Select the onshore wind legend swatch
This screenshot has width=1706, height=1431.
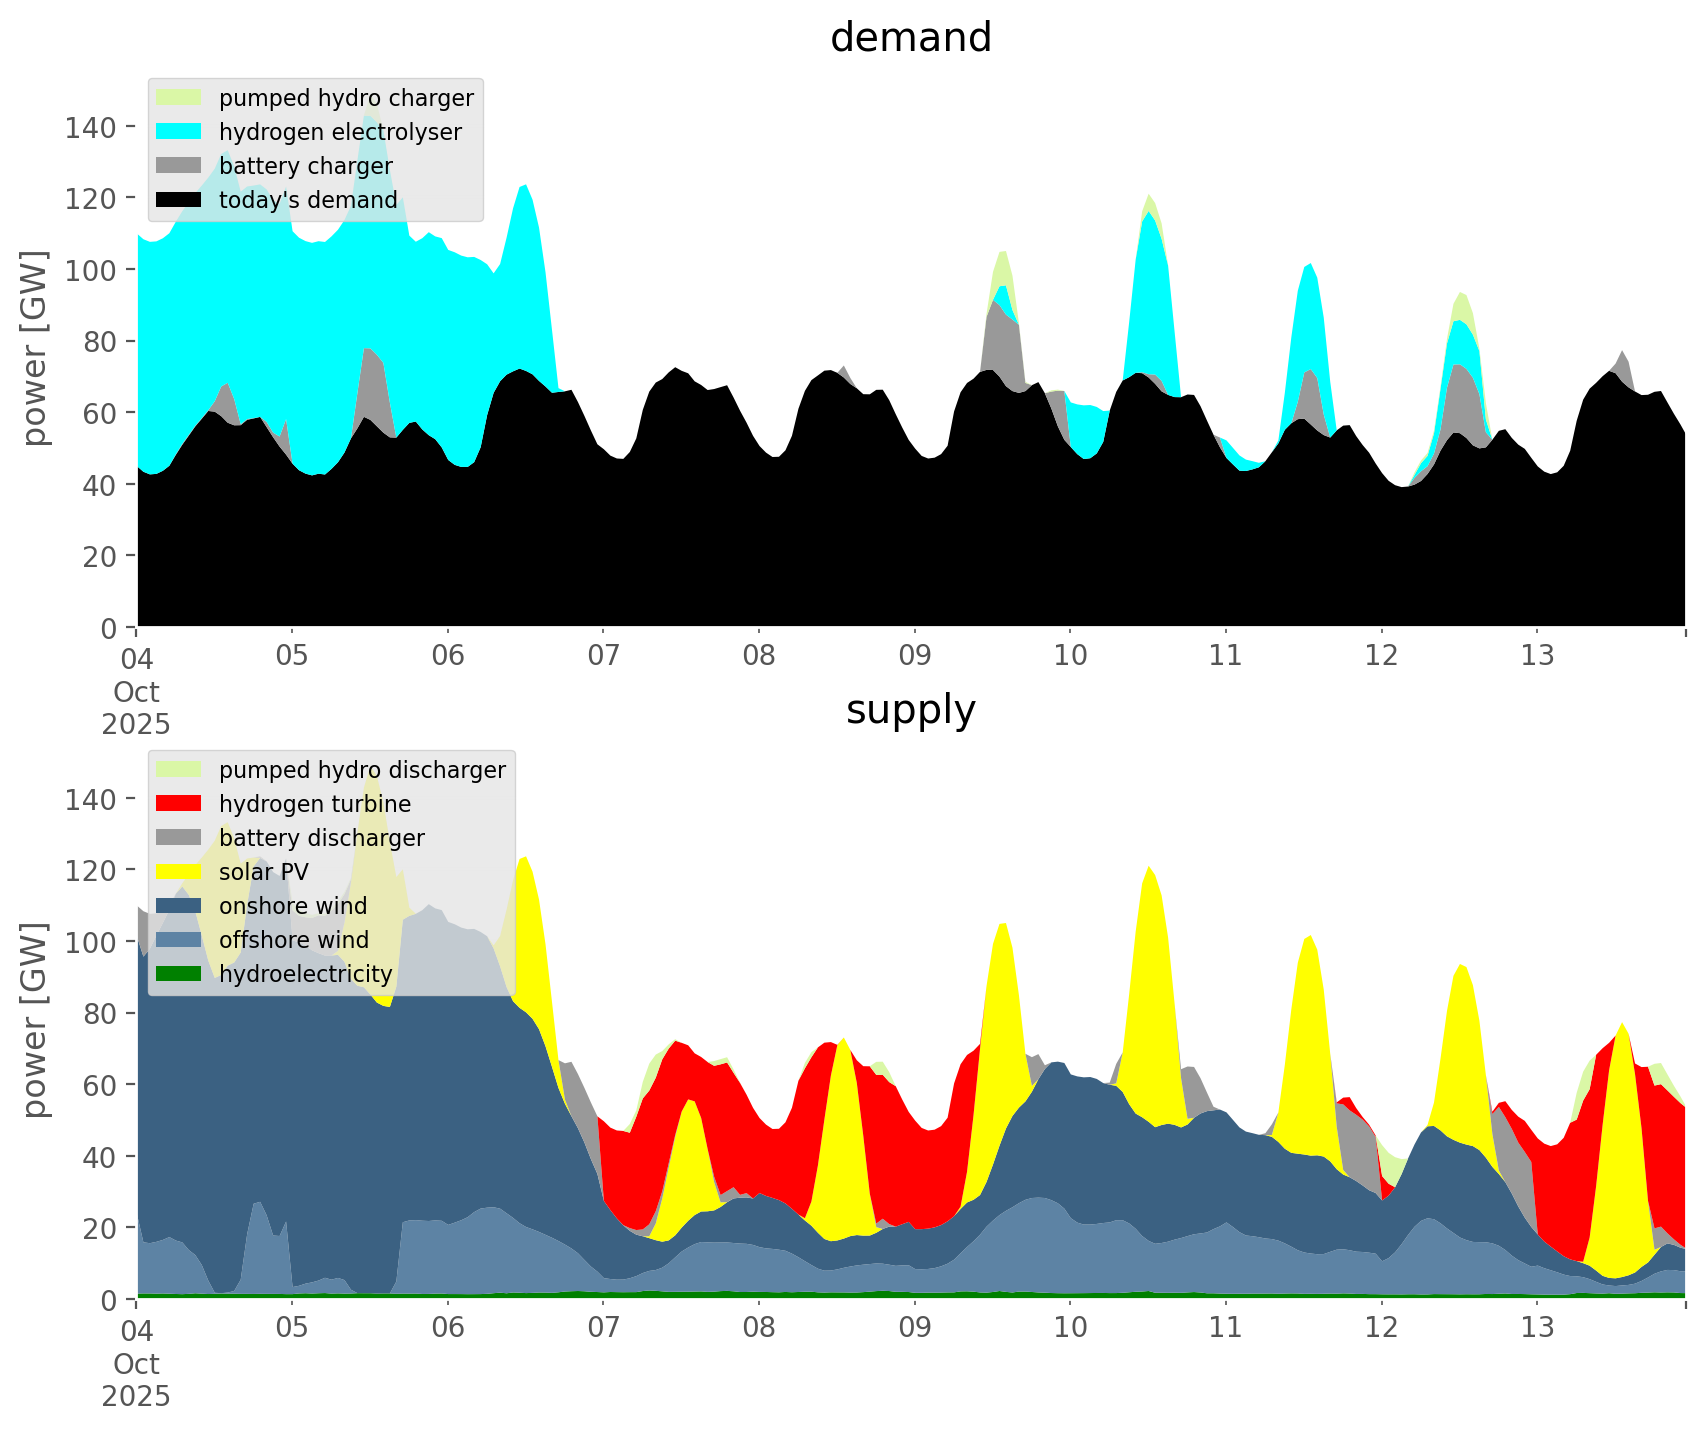tap(179, 906)
